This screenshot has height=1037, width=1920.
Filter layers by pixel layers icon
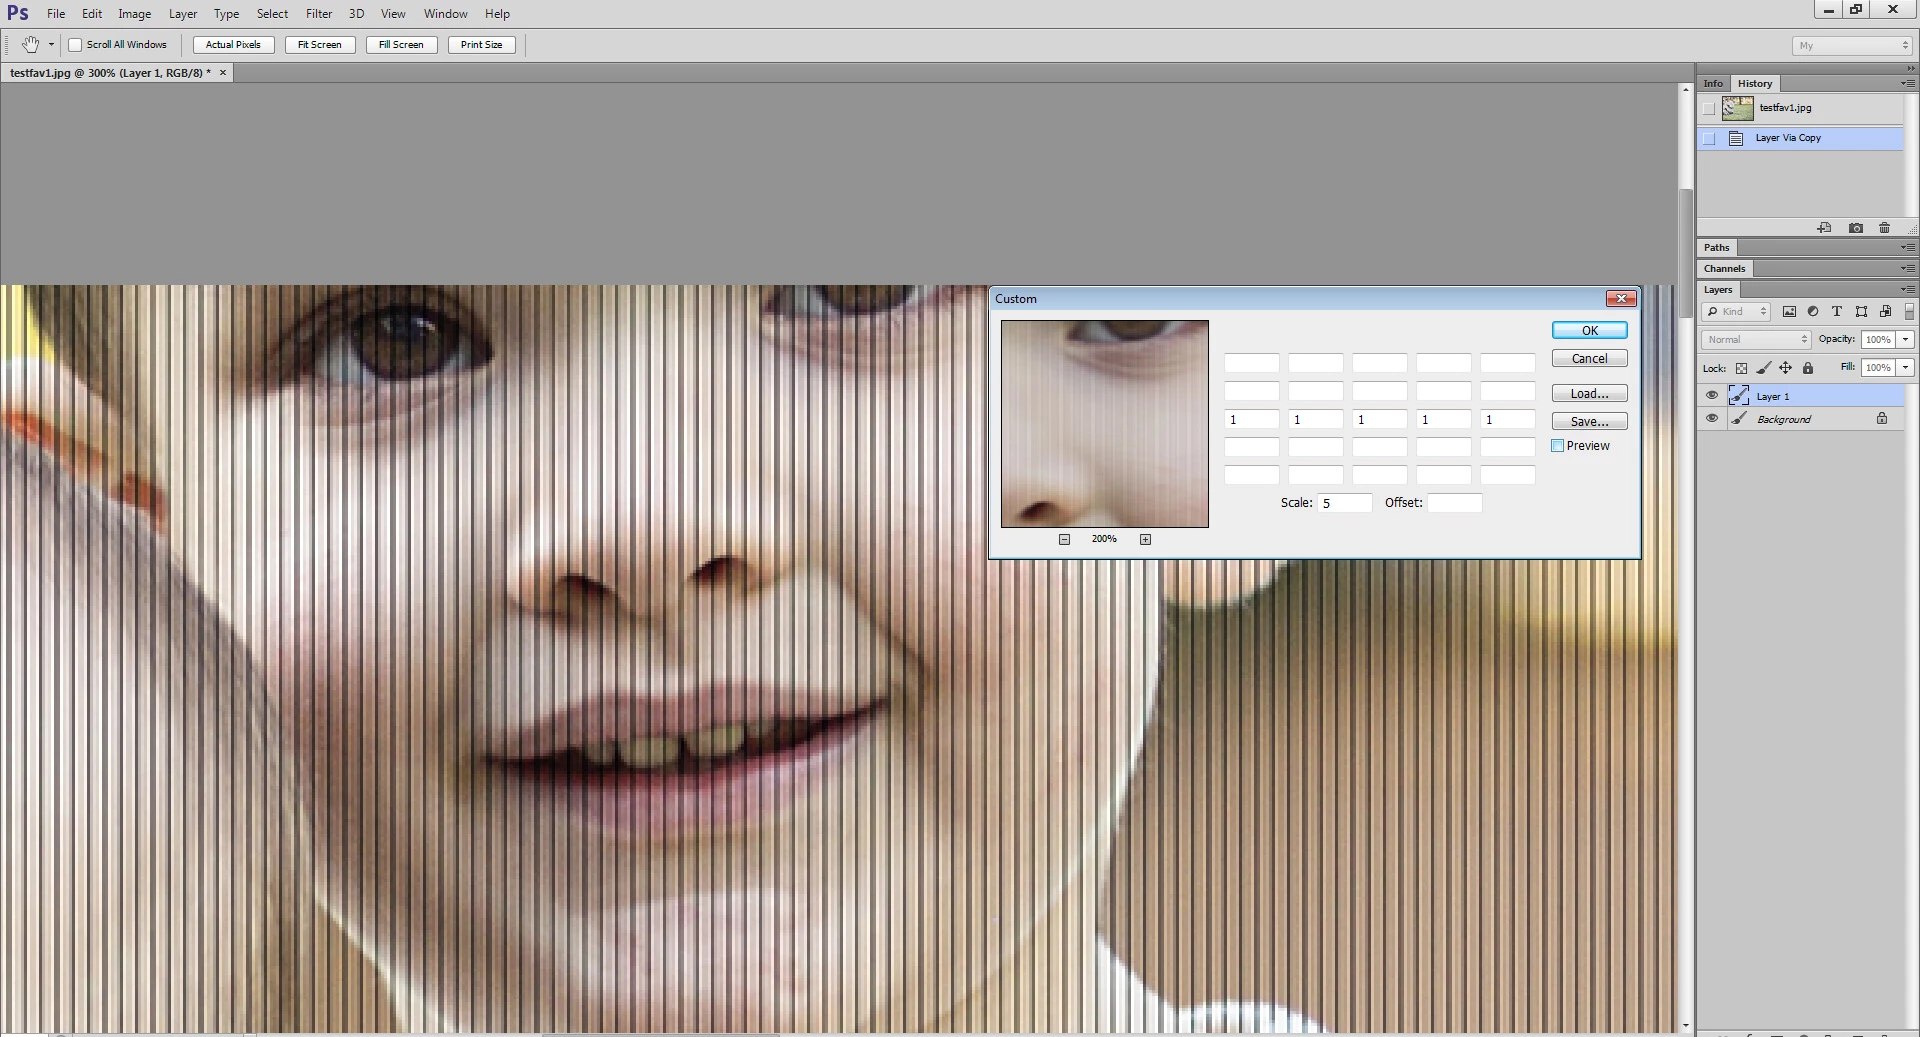[1789, 312]
